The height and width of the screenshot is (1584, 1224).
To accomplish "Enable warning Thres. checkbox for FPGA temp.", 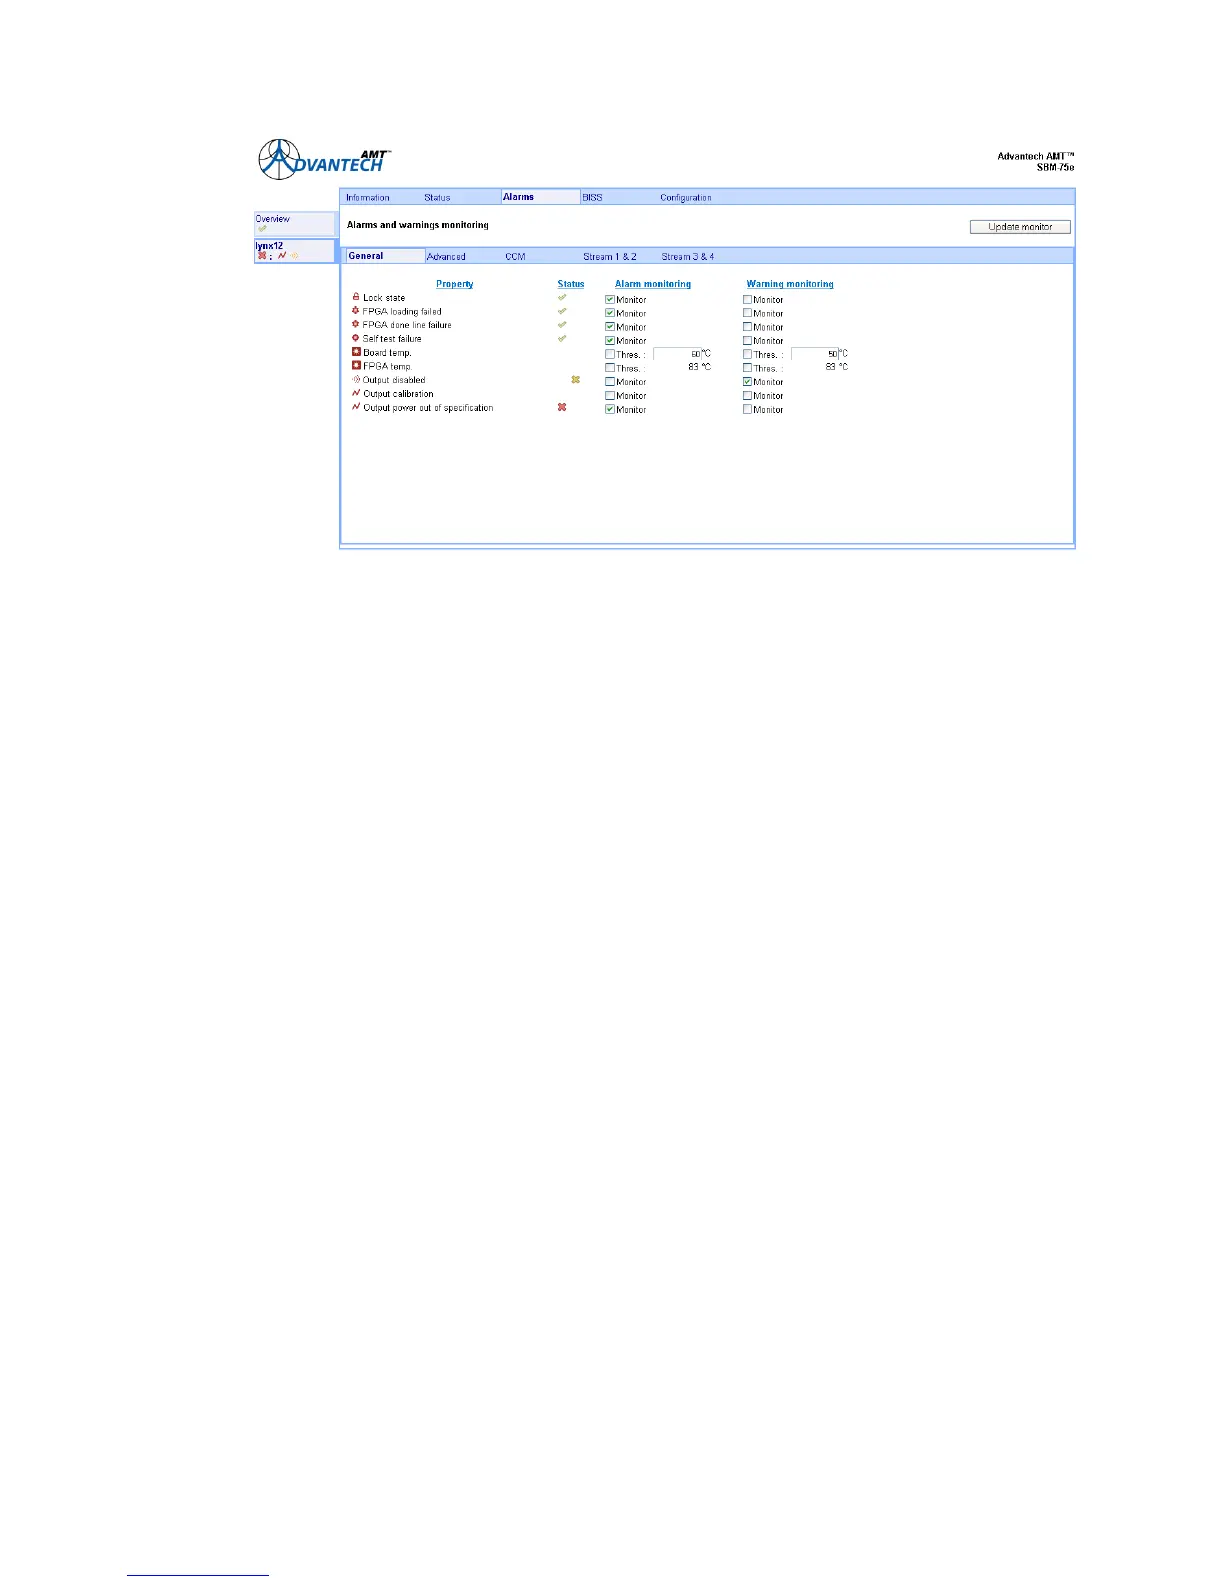I will [747, 368].
